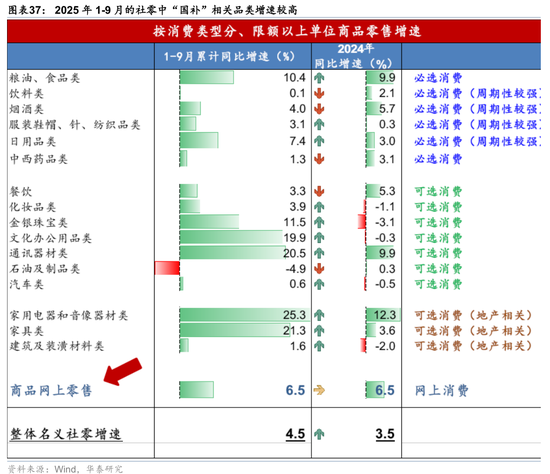Image resolution: width=550 pixels, height=474 pixels.
Task: Select the 汽车类 row label
Action: pos(27,284)
